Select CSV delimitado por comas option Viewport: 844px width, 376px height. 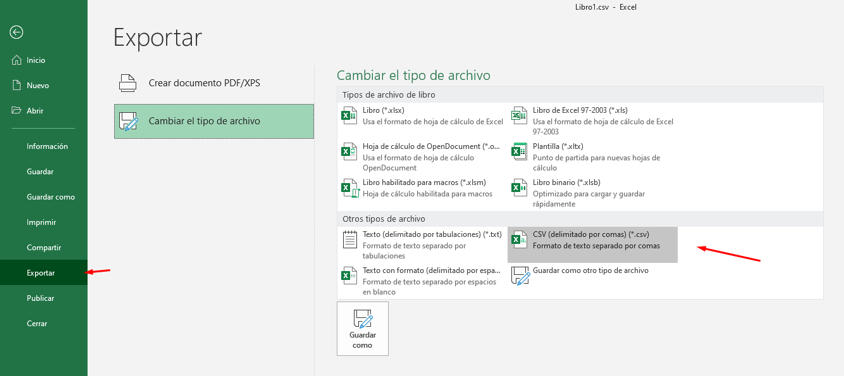593,245
